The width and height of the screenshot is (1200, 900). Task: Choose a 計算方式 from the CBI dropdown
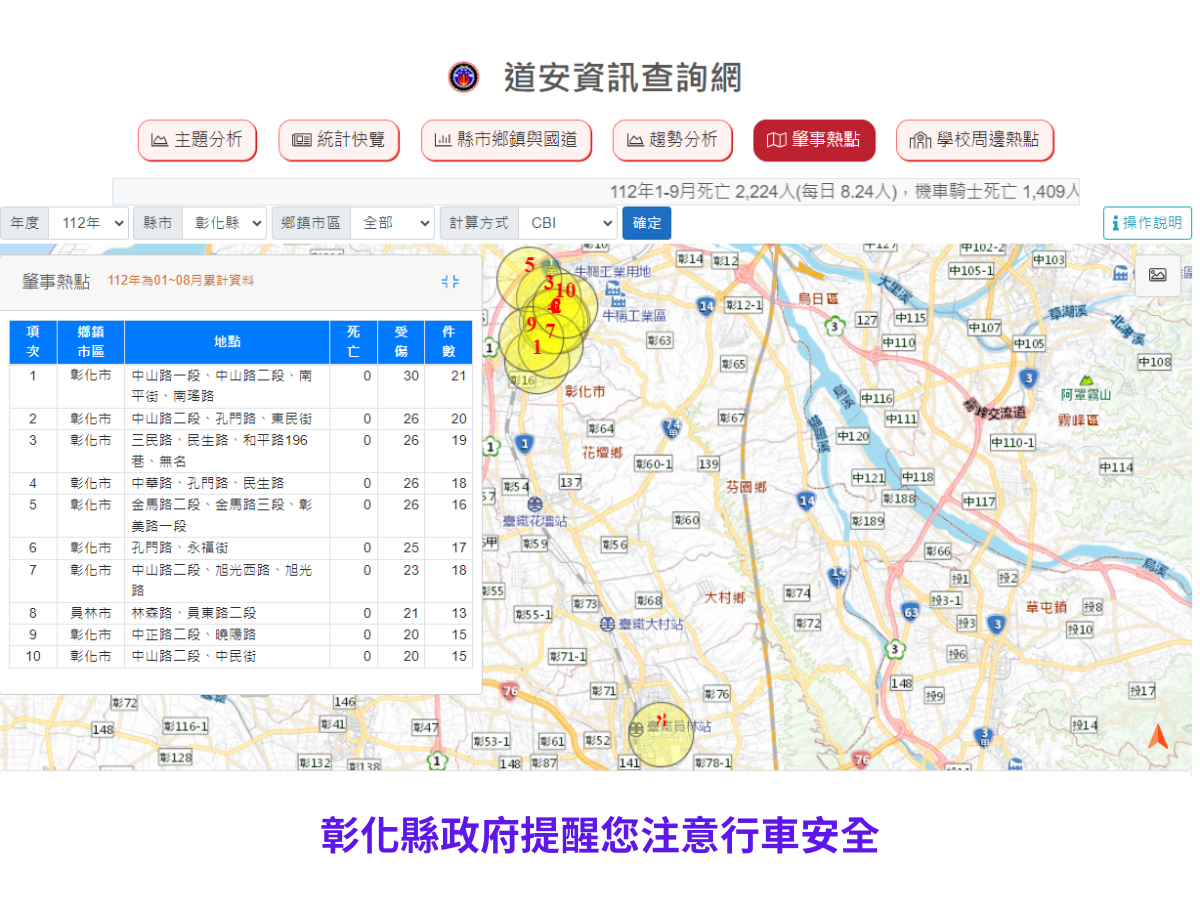click(566, 223)
